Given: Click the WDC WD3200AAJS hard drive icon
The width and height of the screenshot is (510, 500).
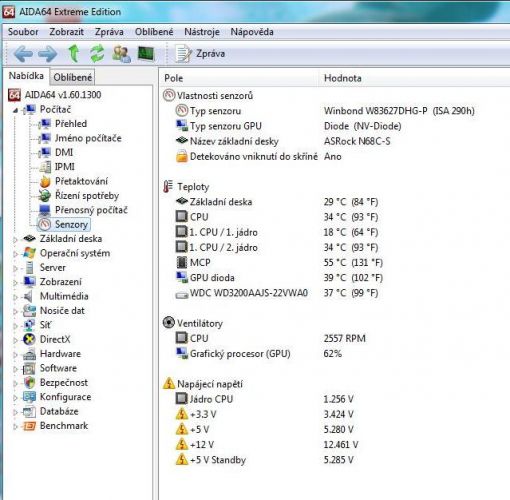Looking at the screenshot, I should 182,294.
